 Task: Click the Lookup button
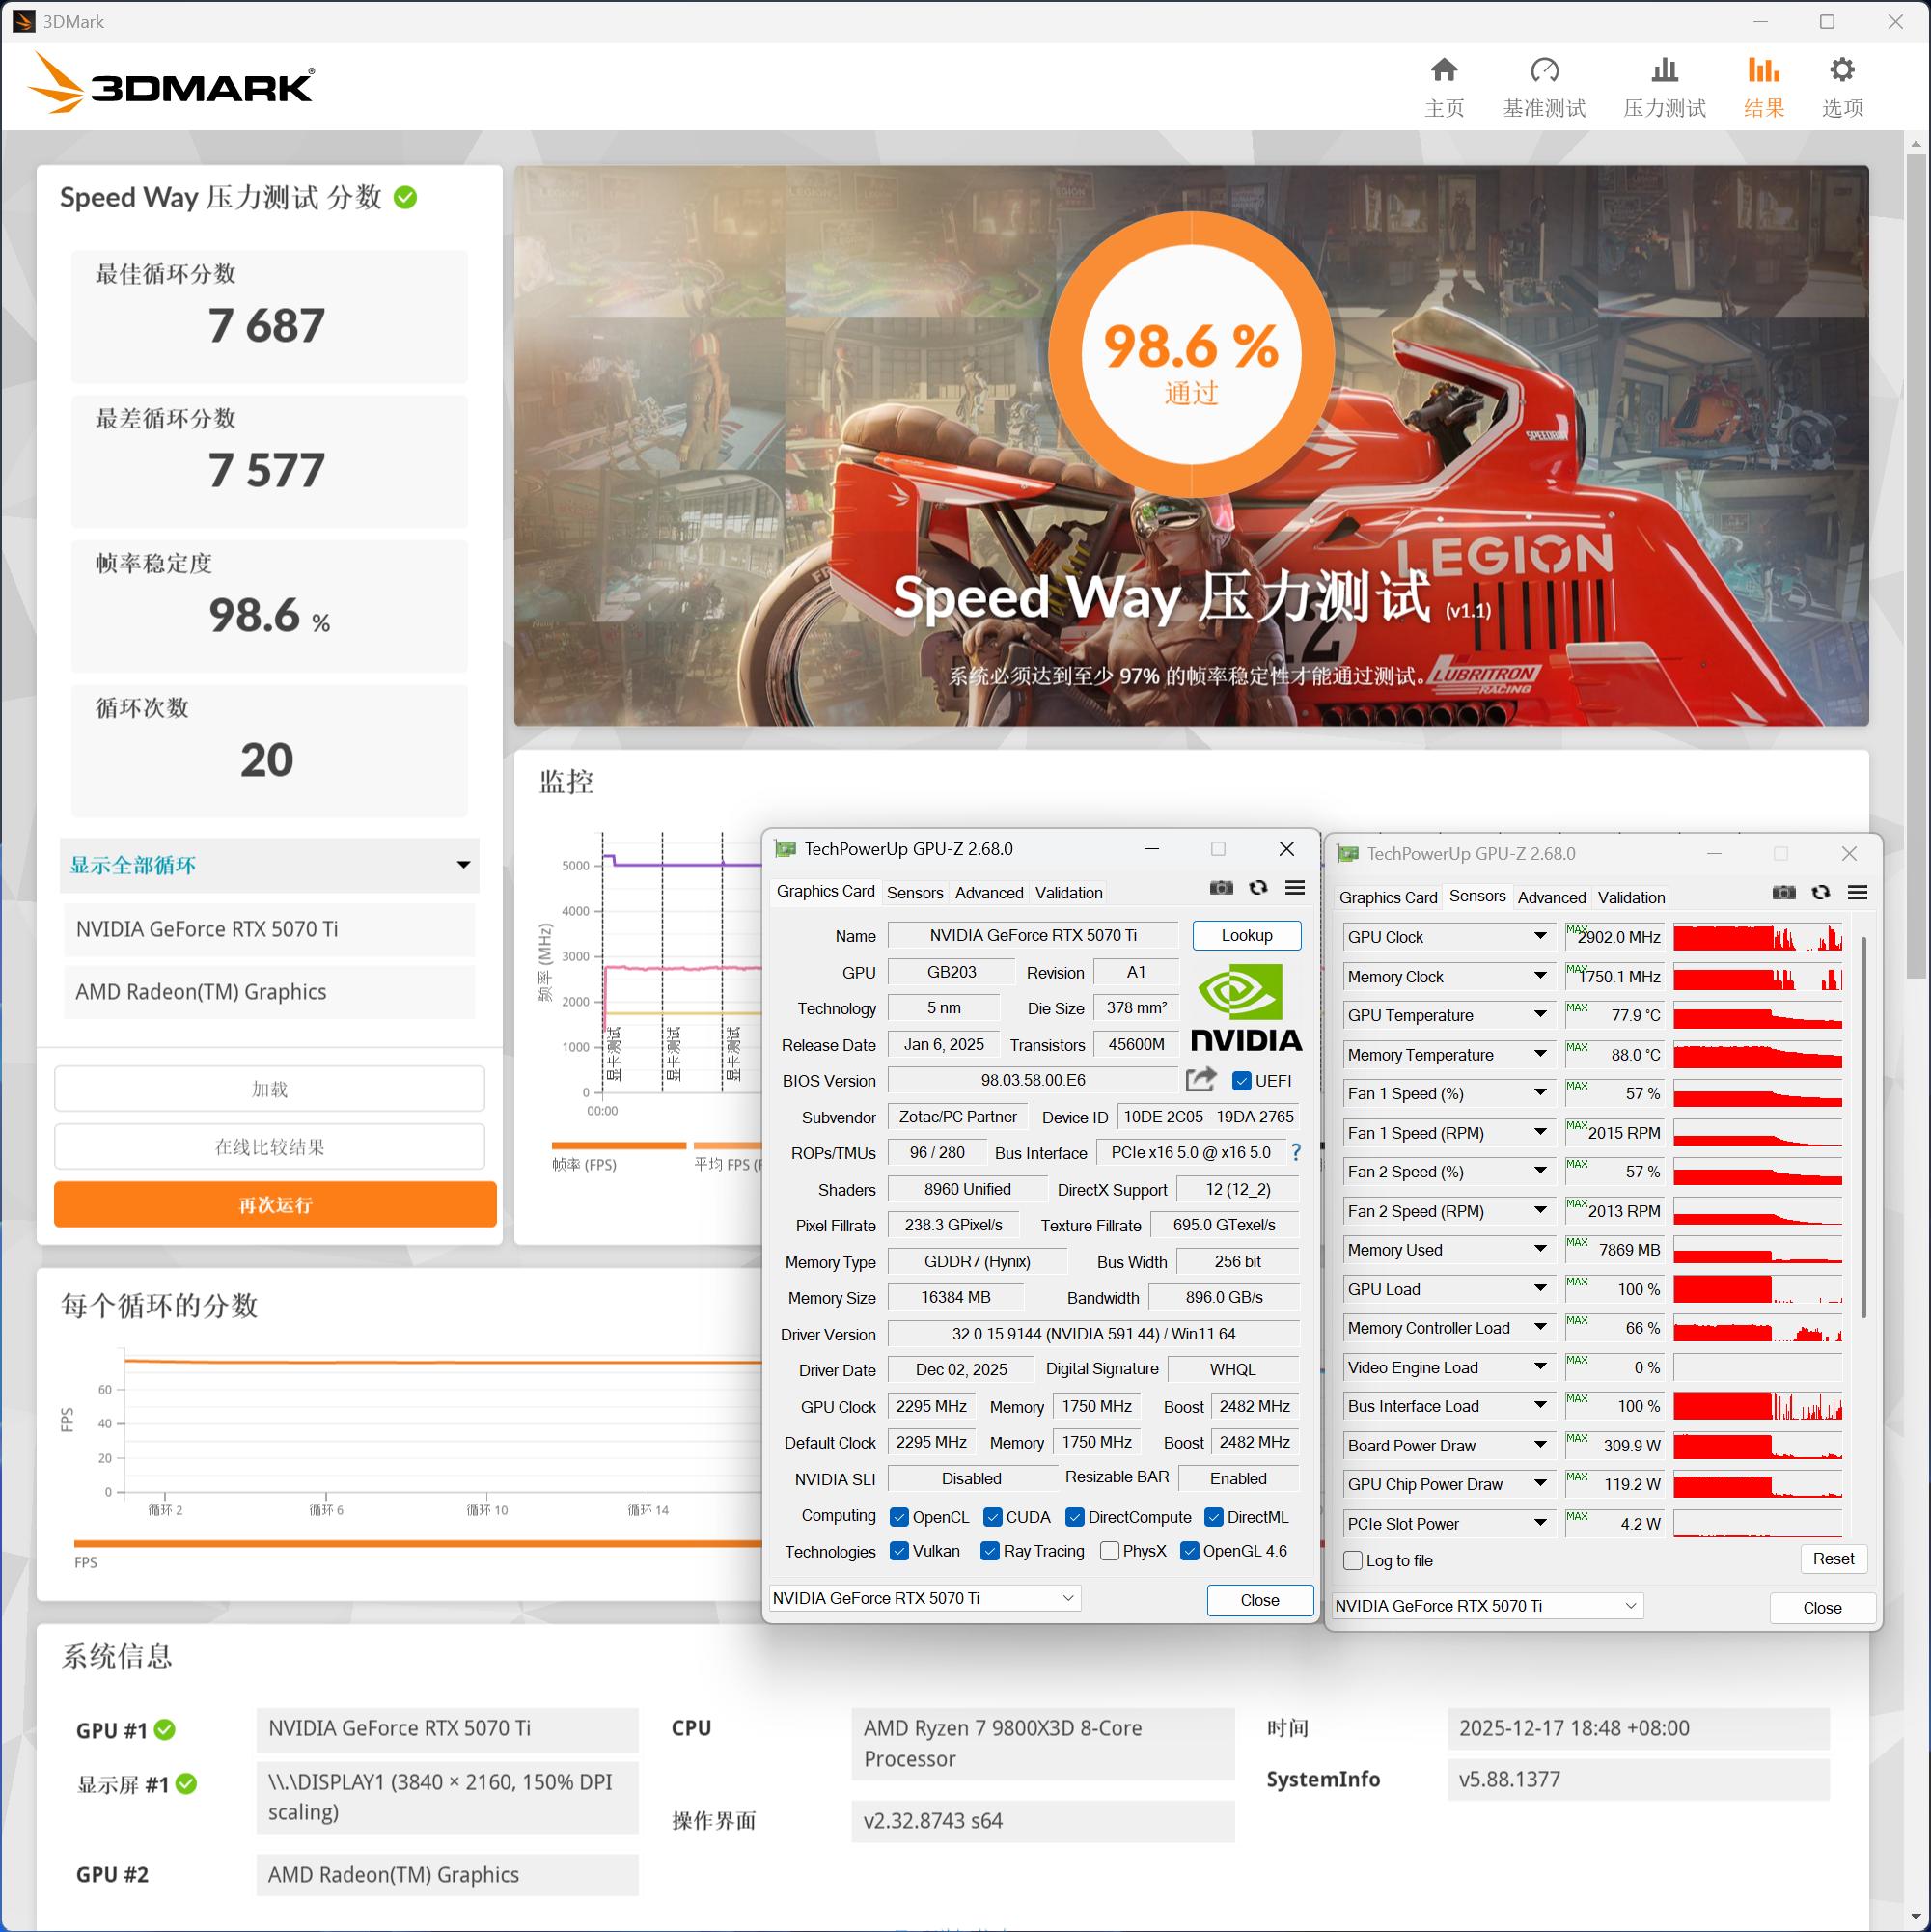[1246, 935]
